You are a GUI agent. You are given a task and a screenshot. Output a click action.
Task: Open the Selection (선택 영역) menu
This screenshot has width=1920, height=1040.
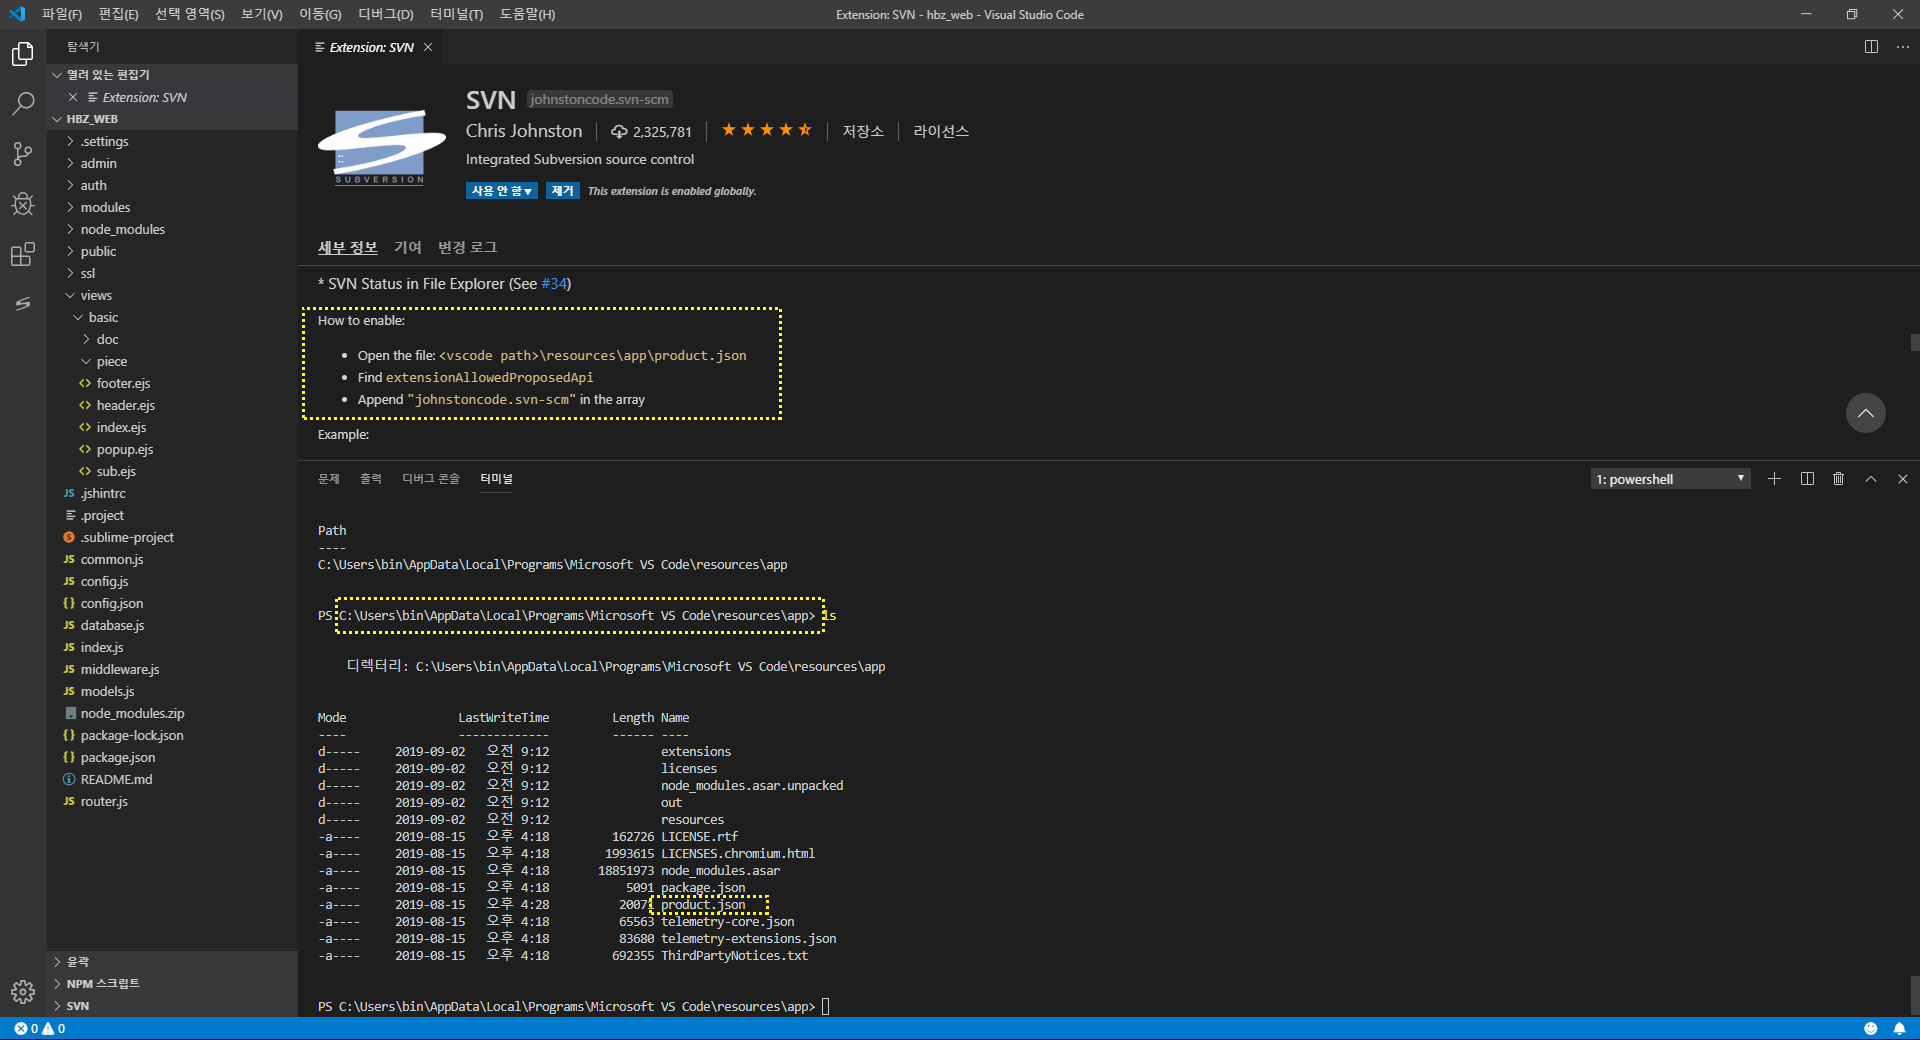click(190, 14)
